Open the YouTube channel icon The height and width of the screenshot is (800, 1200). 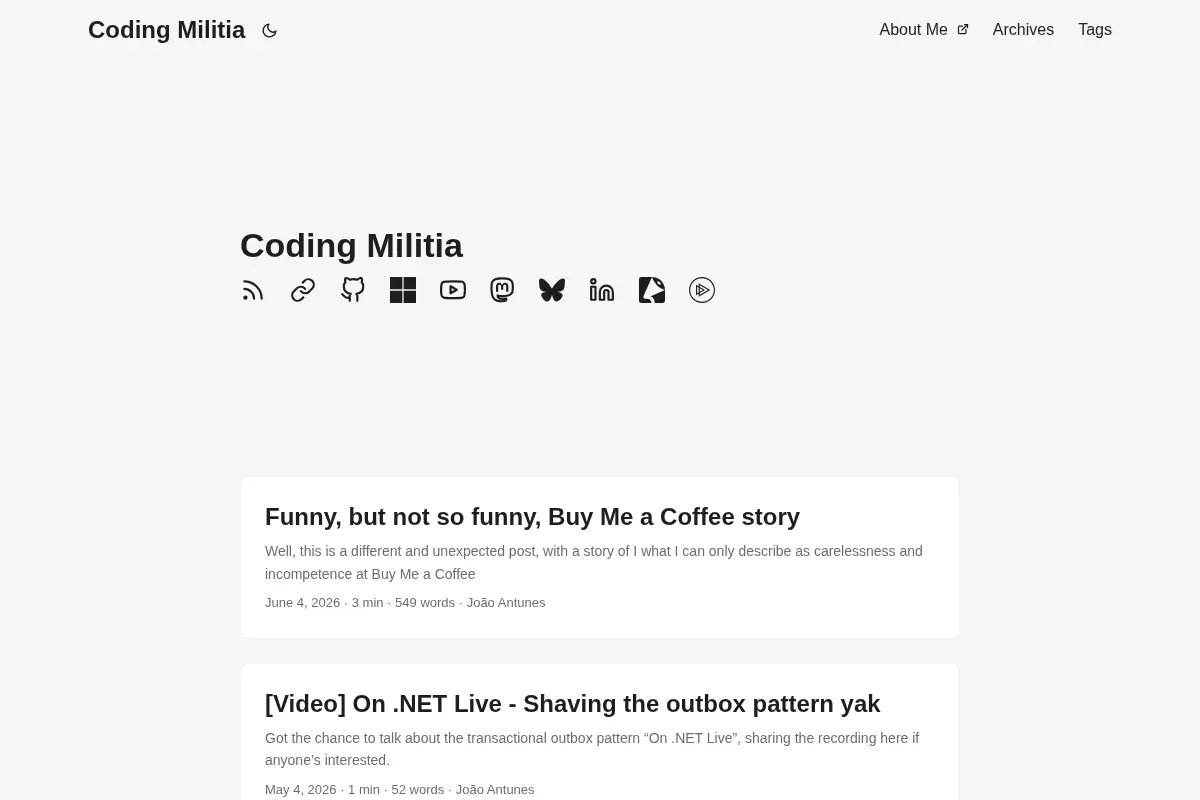point(453,290)
